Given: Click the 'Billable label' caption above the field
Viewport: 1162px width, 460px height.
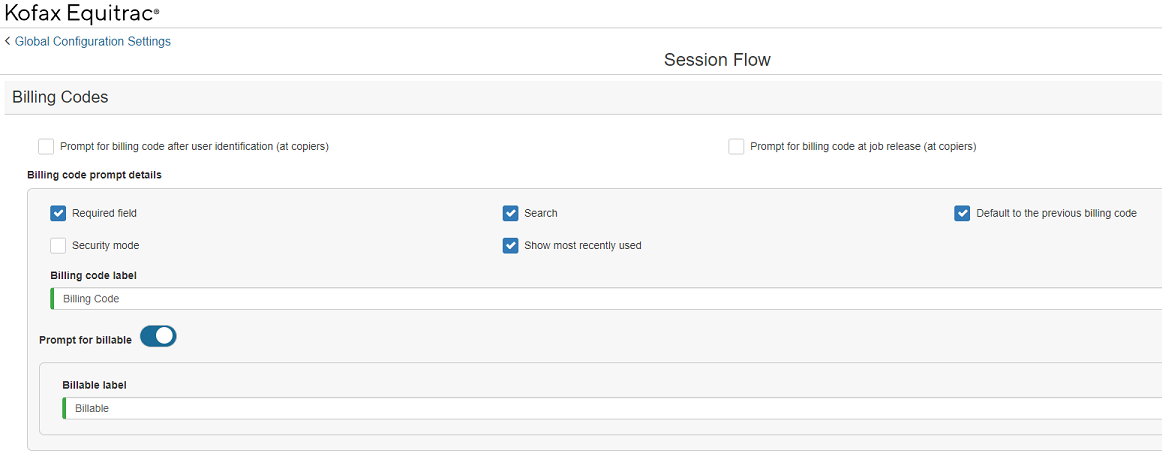Looking at the screenshot, I should pyautogui.click(x=94, y=385).
